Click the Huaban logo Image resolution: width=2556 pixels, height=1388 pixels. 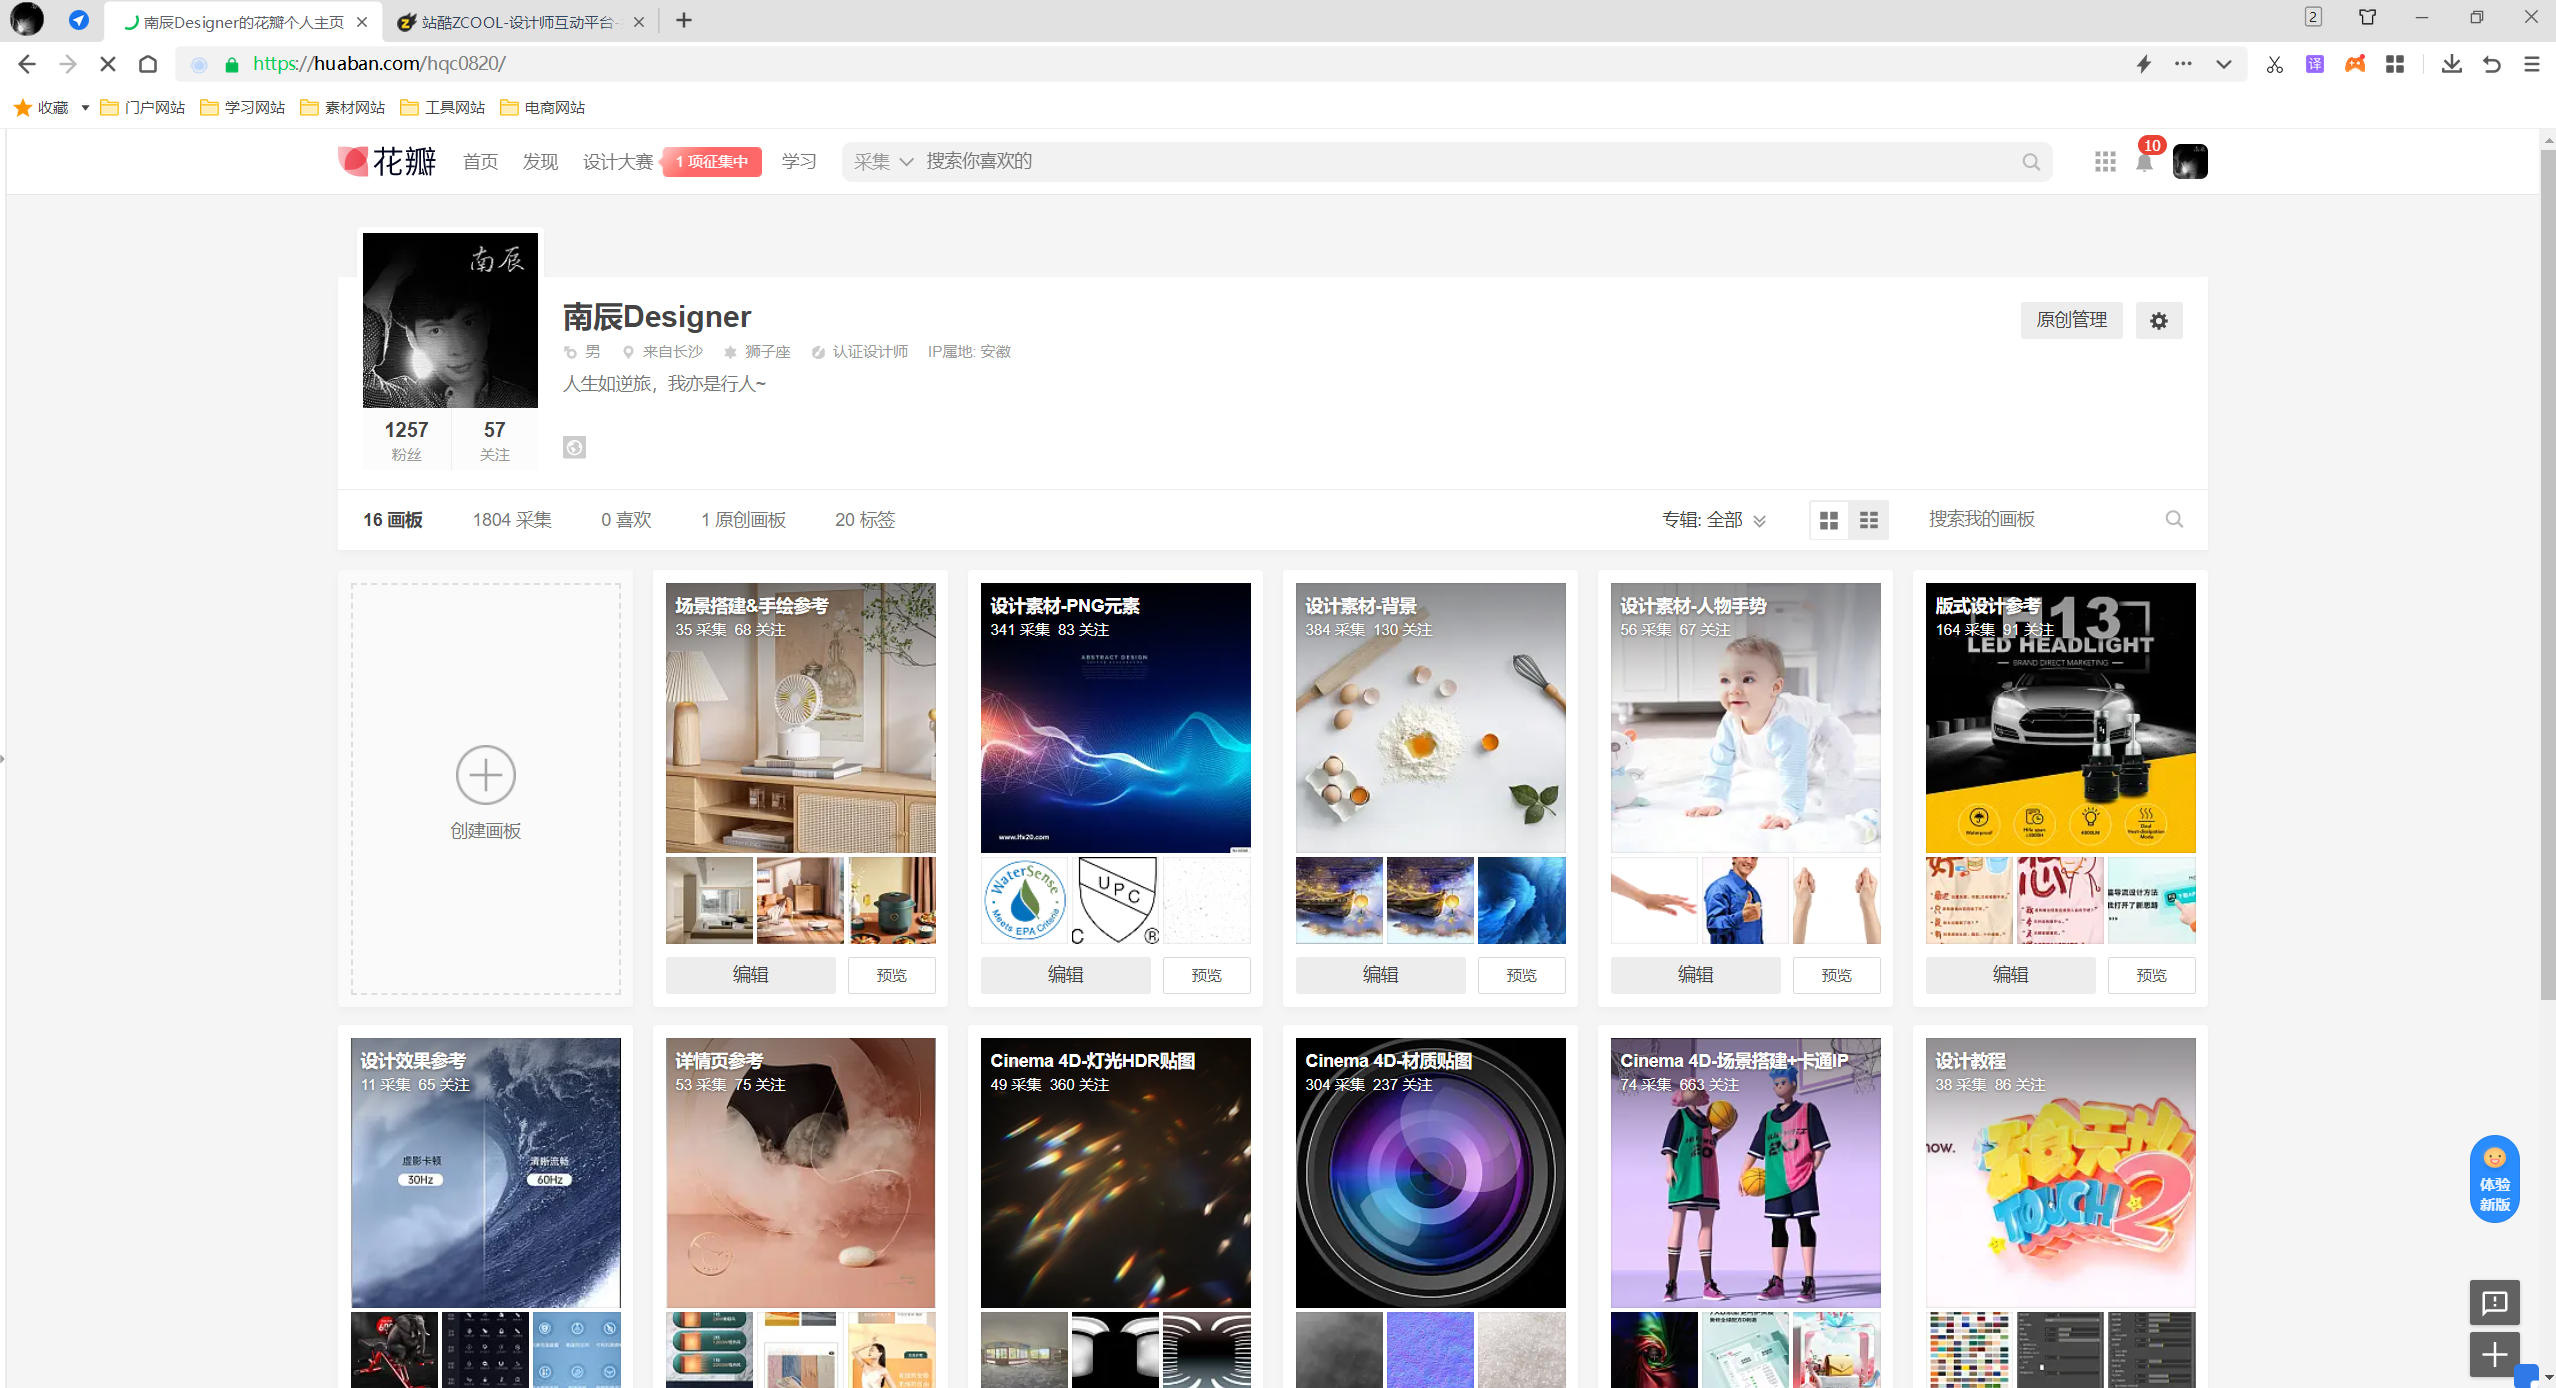click(388, 161)
